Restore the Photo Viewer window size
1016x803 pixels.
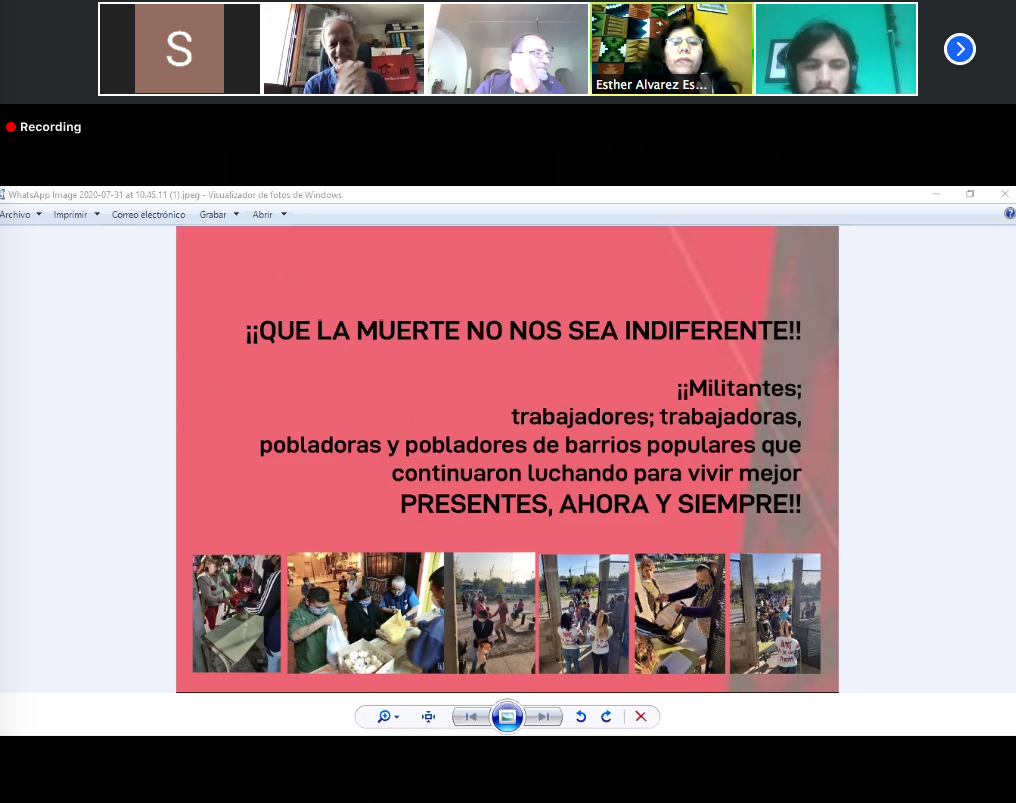click(x=970, y=194)
